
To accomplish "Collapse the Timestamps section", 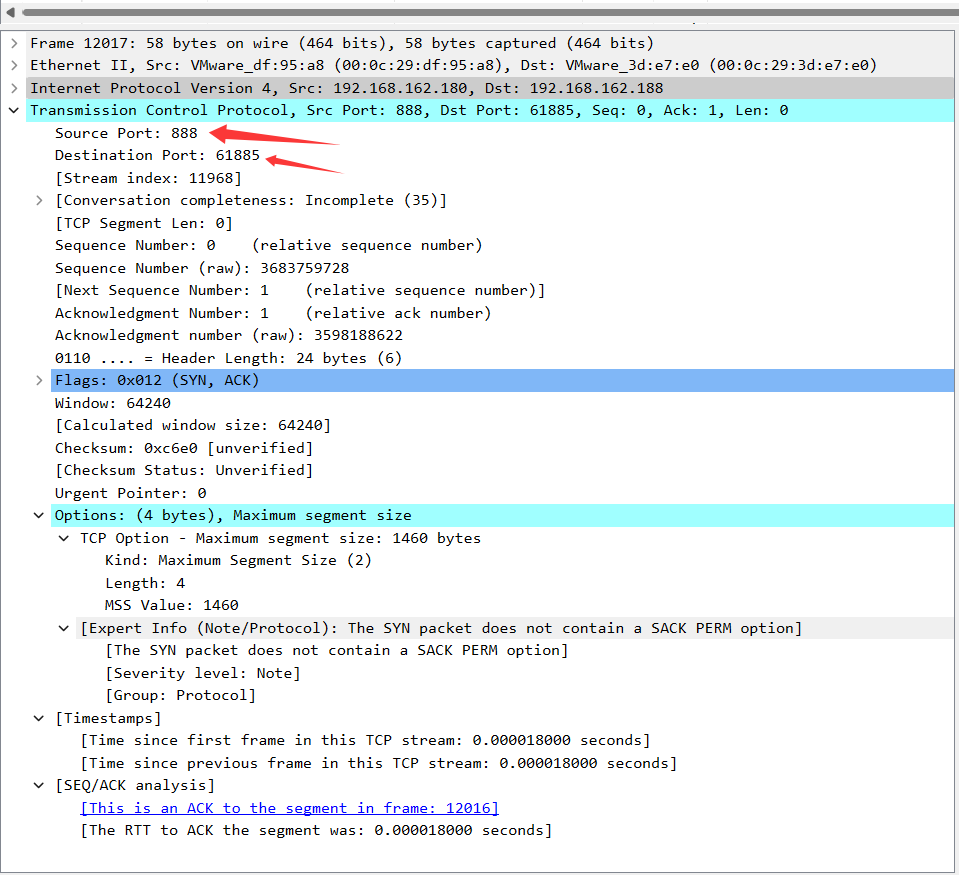I will (x=39, y=718).
